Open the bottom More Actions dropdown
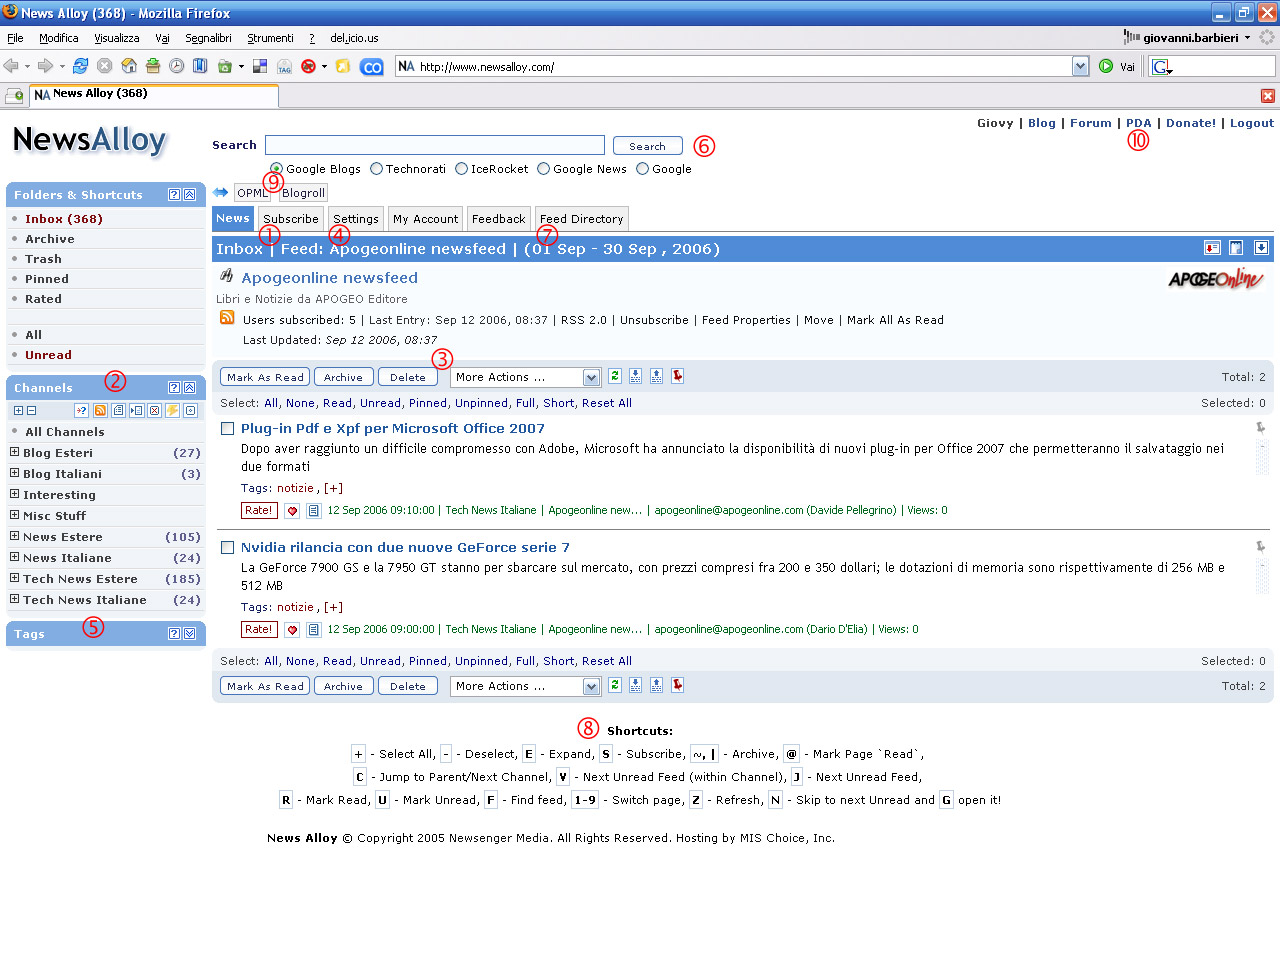Viewport: 1280px width, 966px height. pos(525,686)
